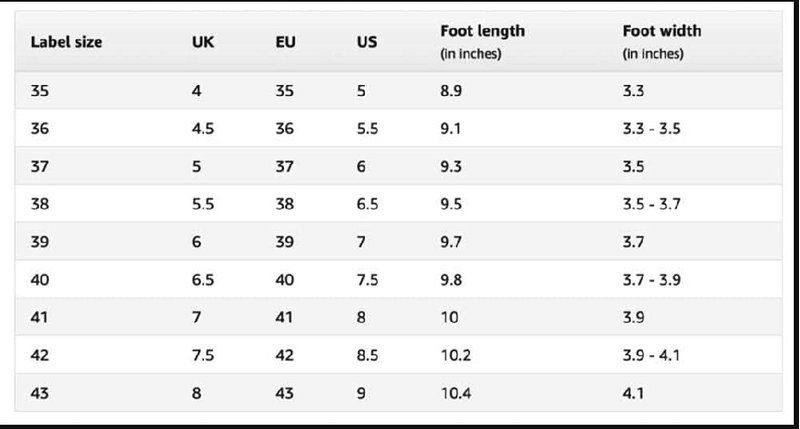The width and height of the screenshot is (800, 429).
Task: Click the Foot width column header
Action: (662, 41)
